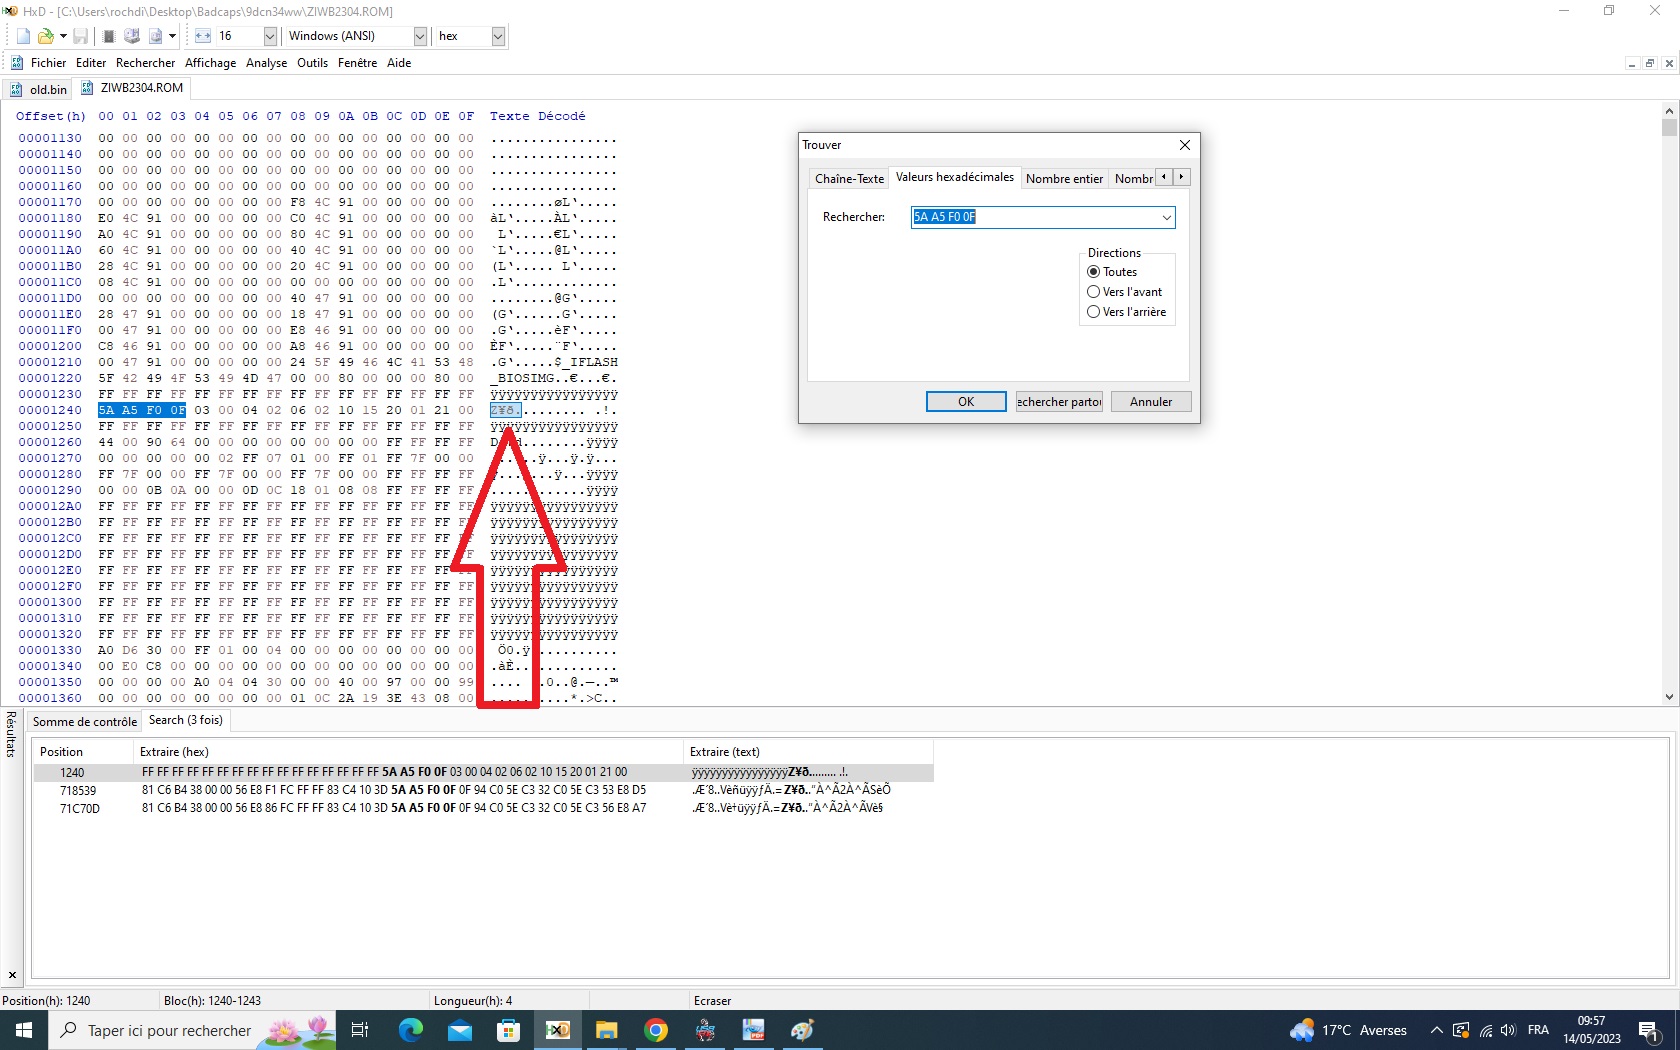Open the bytes-per-row 16 dropdown
Viewport: 1680px width, 1050px height.
[x=270, y=36]
